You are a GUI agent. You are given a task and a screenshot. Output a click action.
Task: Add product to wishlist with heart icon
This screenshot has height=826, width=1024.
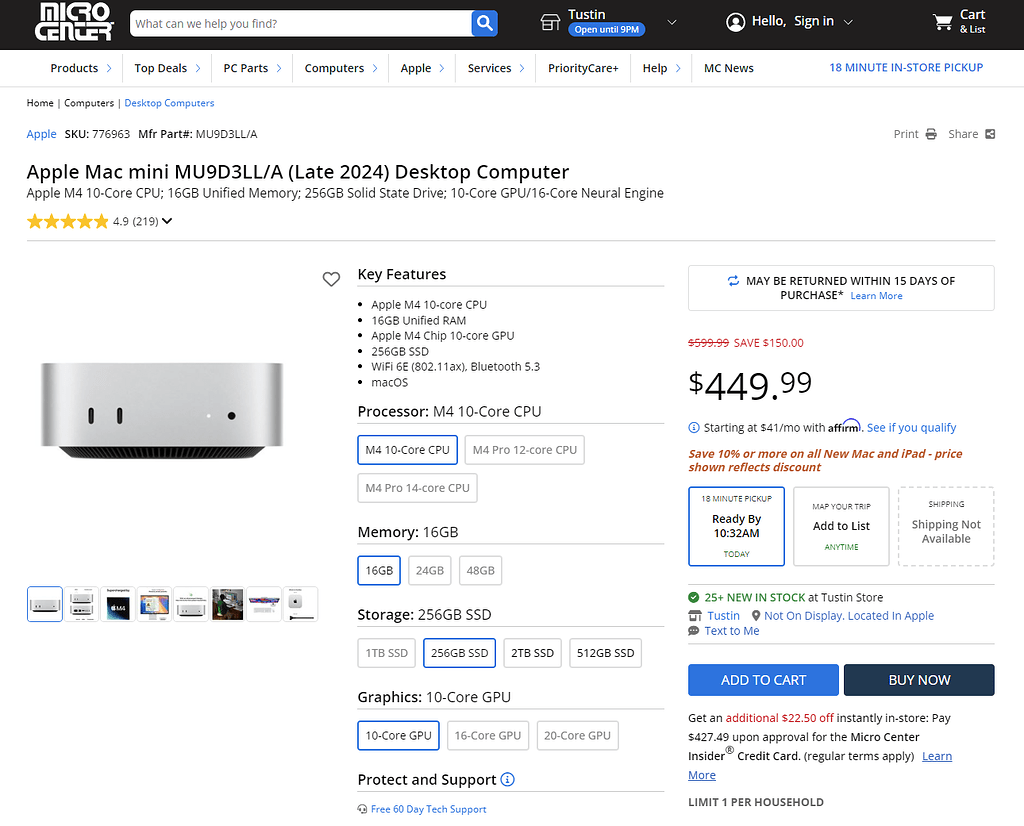(331, 279)
